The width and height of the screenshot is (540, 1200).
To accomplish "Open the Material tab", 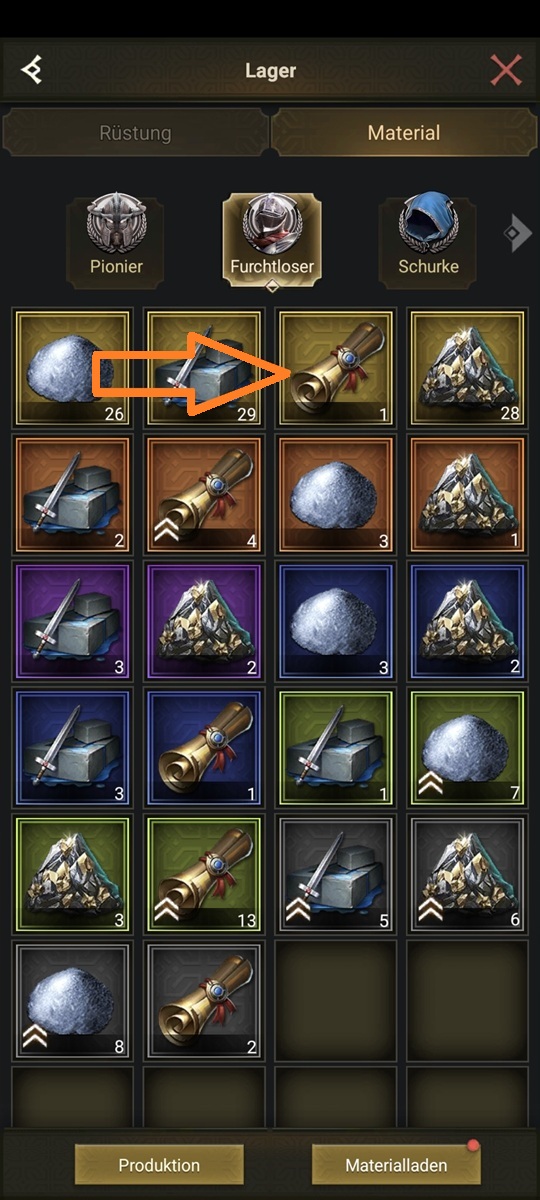I will point(404,133).
